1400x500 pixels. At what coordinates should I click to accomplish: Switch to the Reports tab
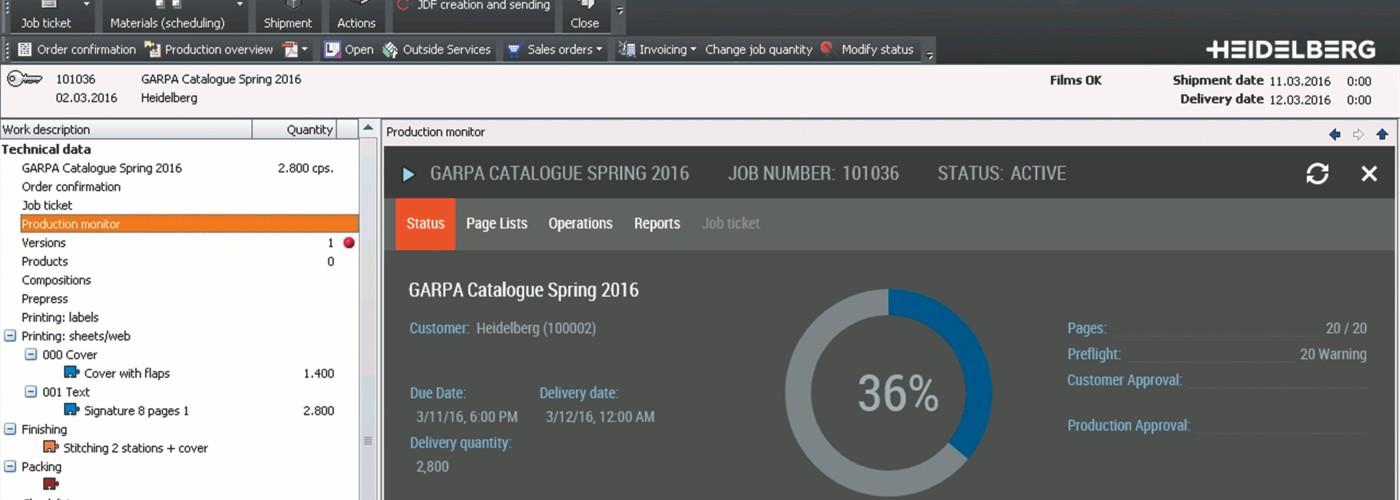click(657, 224)
